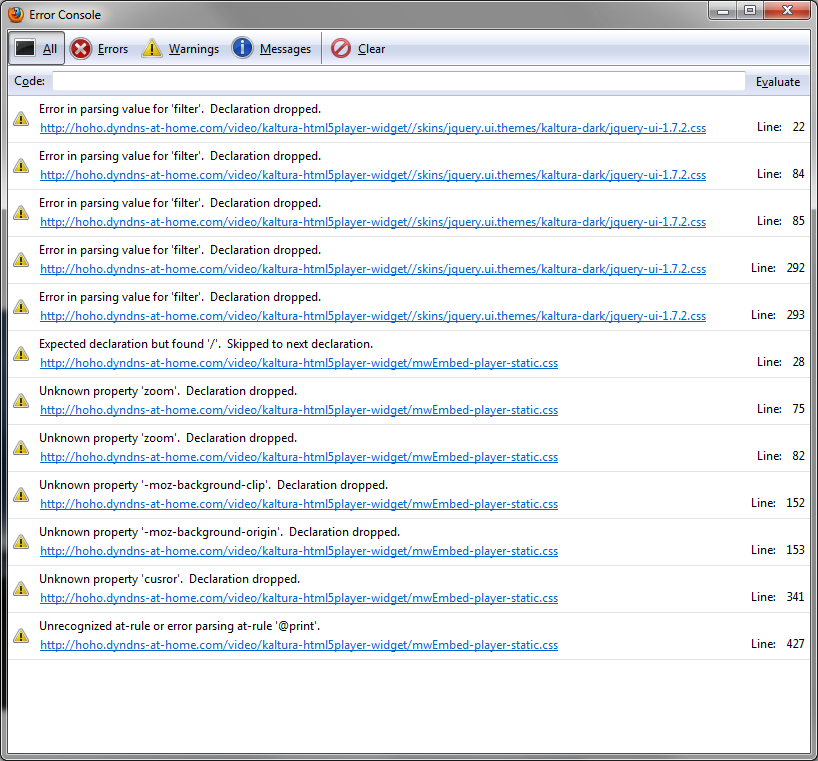Select 'Expected declaration but found' message text
This screenshot has height=761, width=818.
[x=206, y=344]
